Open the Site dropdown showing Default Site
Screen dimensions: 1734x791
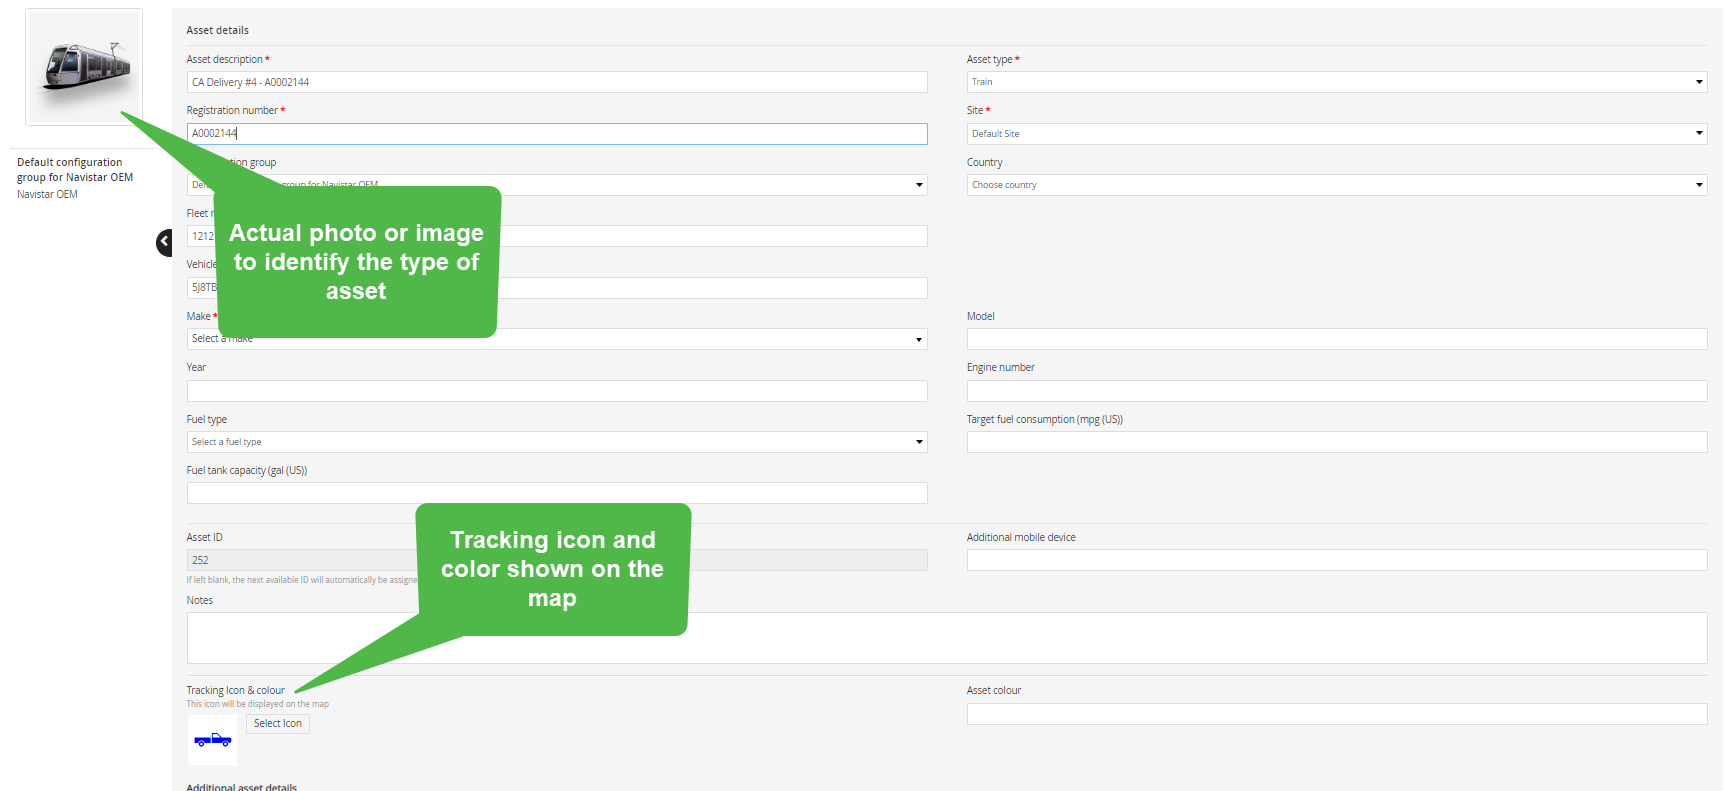(1336, 134)
